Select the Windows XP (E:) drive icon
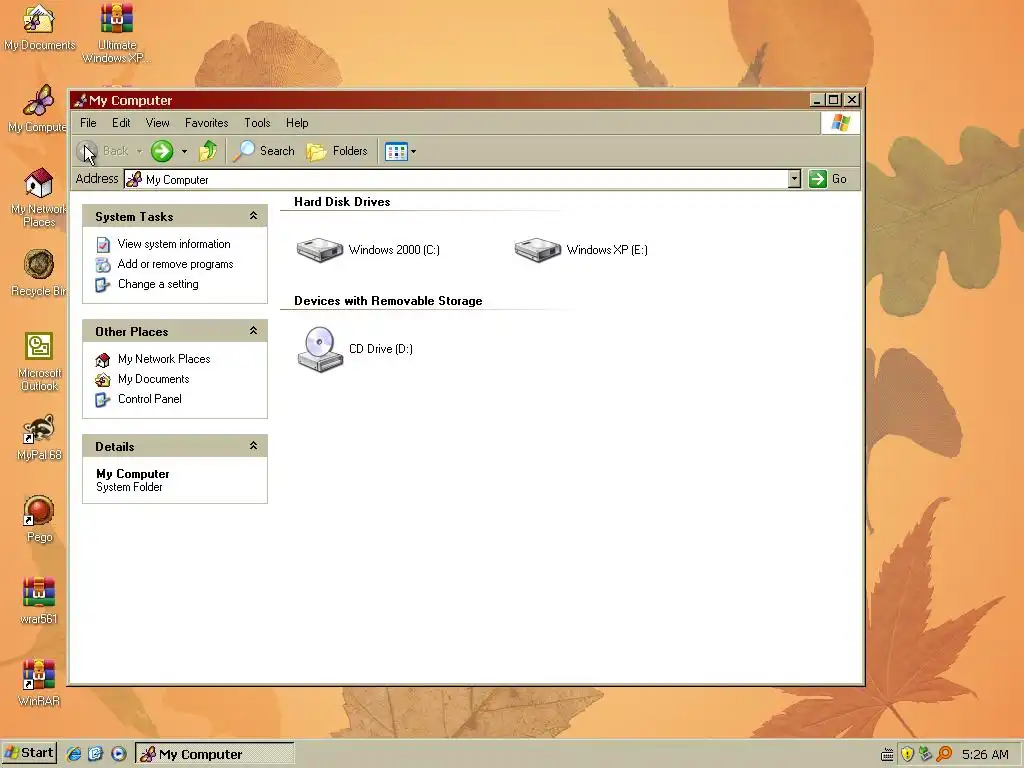This screenshot has width=1024, height=768. pyautogui.click(x=537, y=249)
